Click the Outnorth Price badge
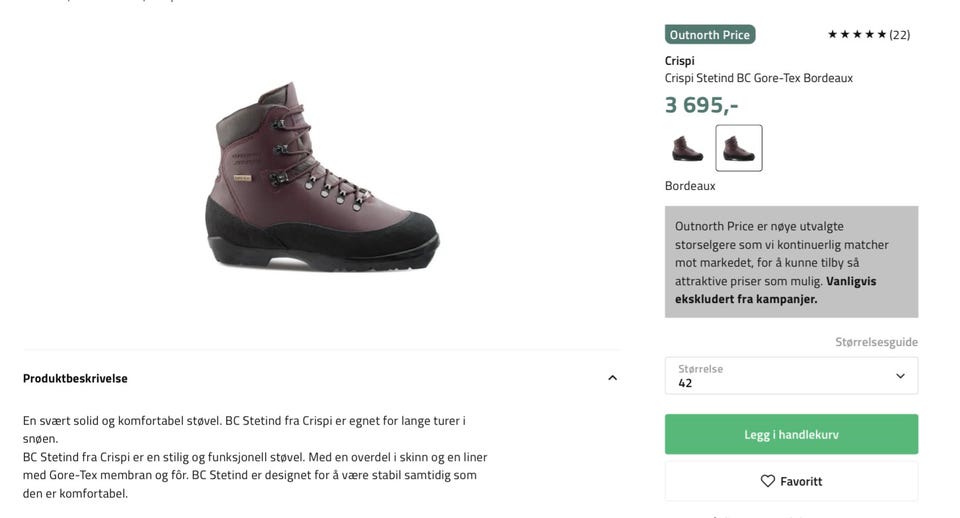 point(709,34)
